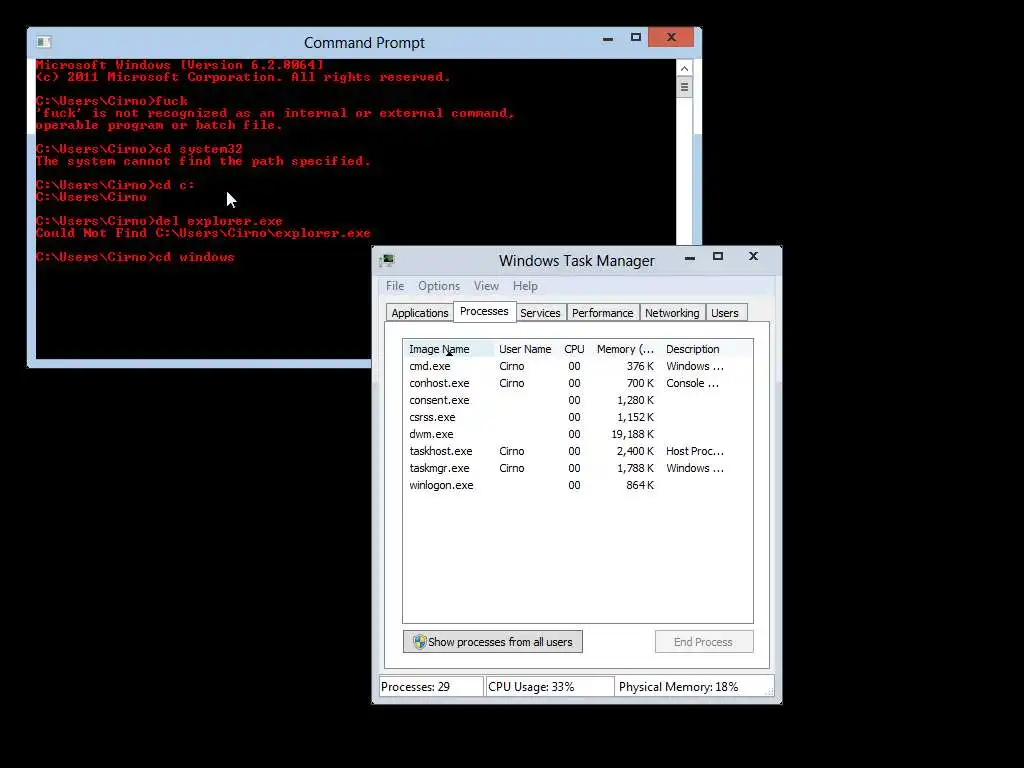Select the taskhost.exe process row
Image resolution: width=1024 pixels, height=768 pixels.
tap(577, 451)
